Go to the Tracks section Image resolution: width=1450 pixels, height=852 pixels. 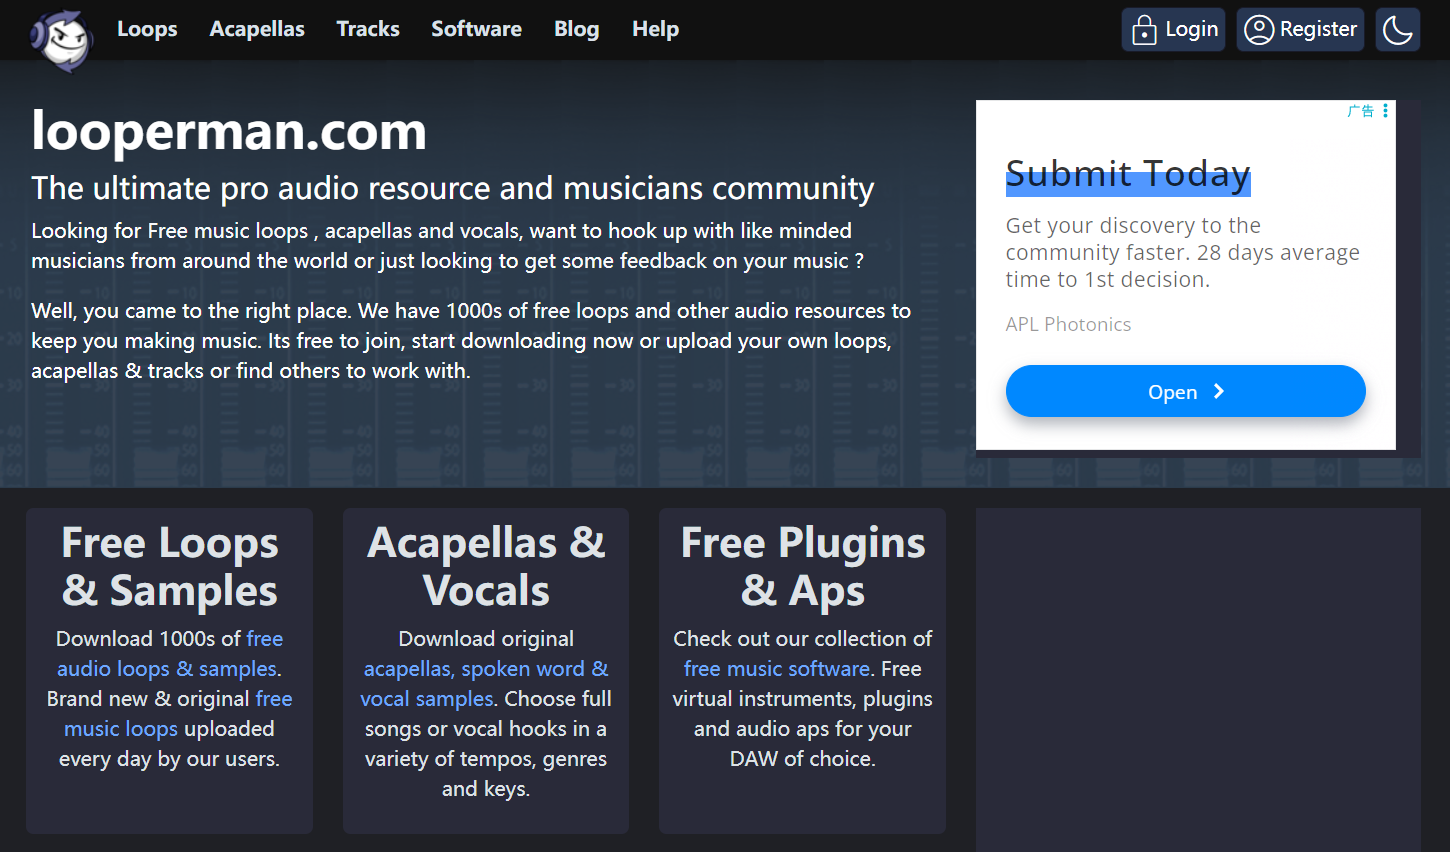(x=368, y=29)
